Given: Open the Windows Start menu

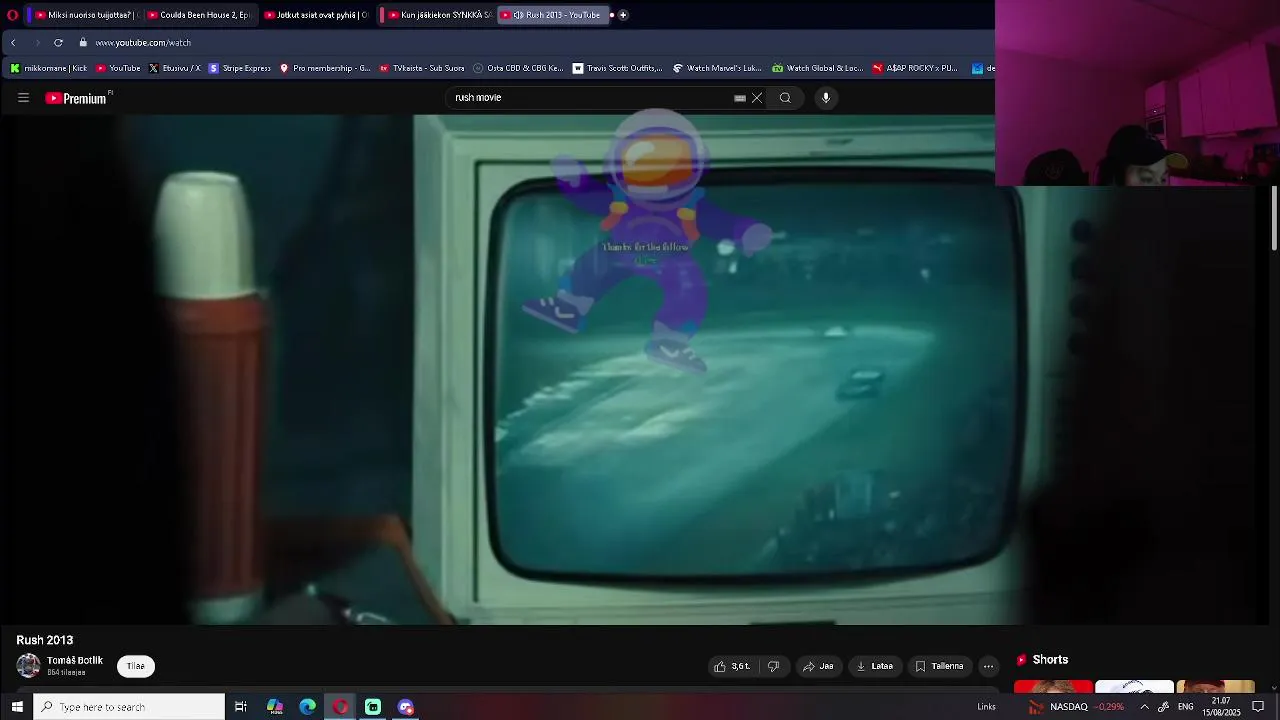Looking at the screenshot, I should [16, 707].
